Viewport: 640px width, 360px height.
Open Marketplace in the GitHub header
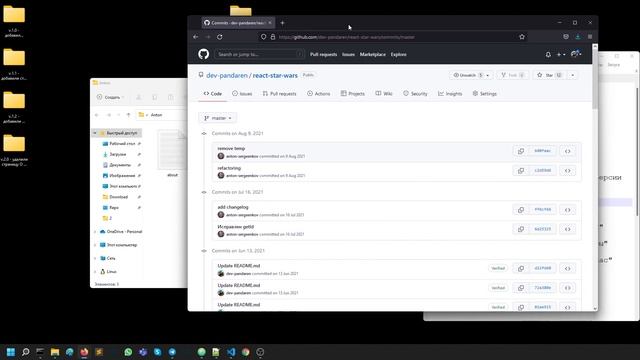tap(372, 54)
